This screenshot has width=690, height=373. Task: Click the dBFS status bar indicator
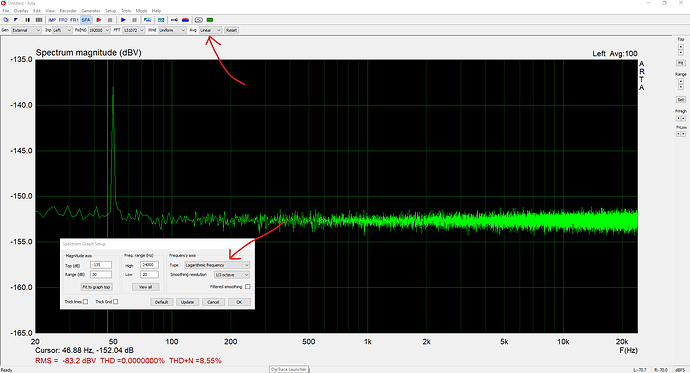tap(680, 370)
